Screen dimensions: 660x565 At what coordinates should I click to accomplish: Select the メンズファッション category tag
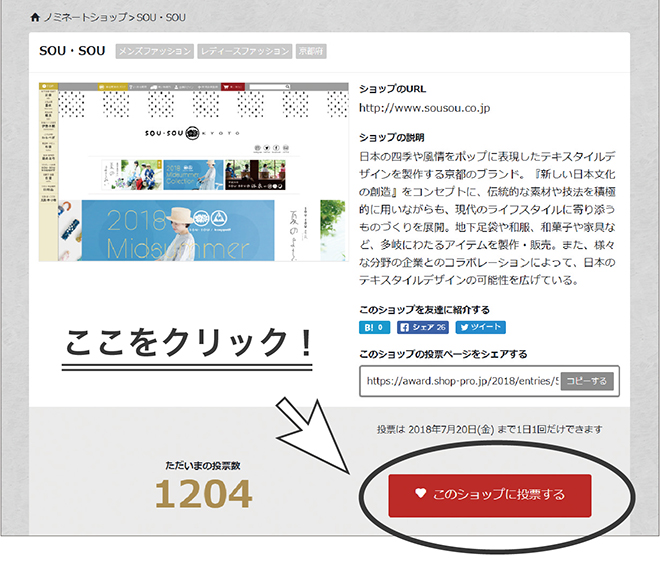154,51
